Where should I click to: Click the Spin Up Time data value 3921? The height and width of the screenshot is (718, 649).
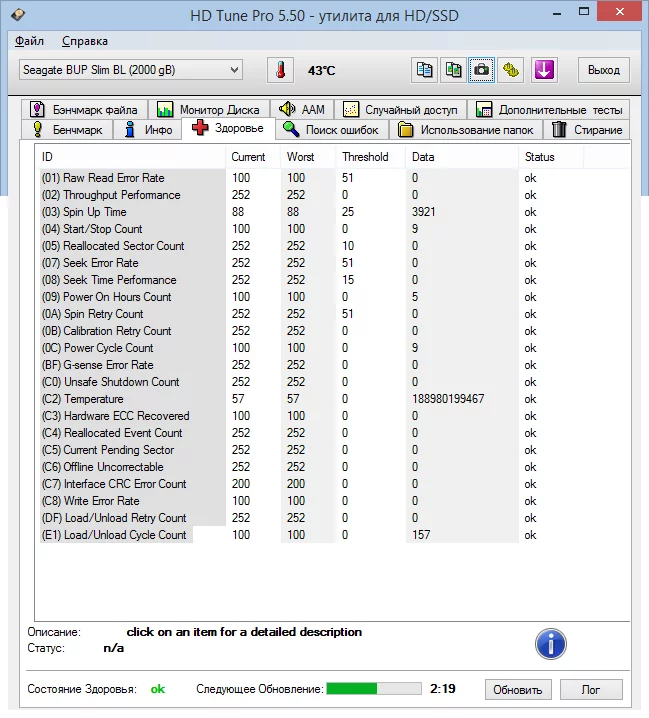[424, 212]
